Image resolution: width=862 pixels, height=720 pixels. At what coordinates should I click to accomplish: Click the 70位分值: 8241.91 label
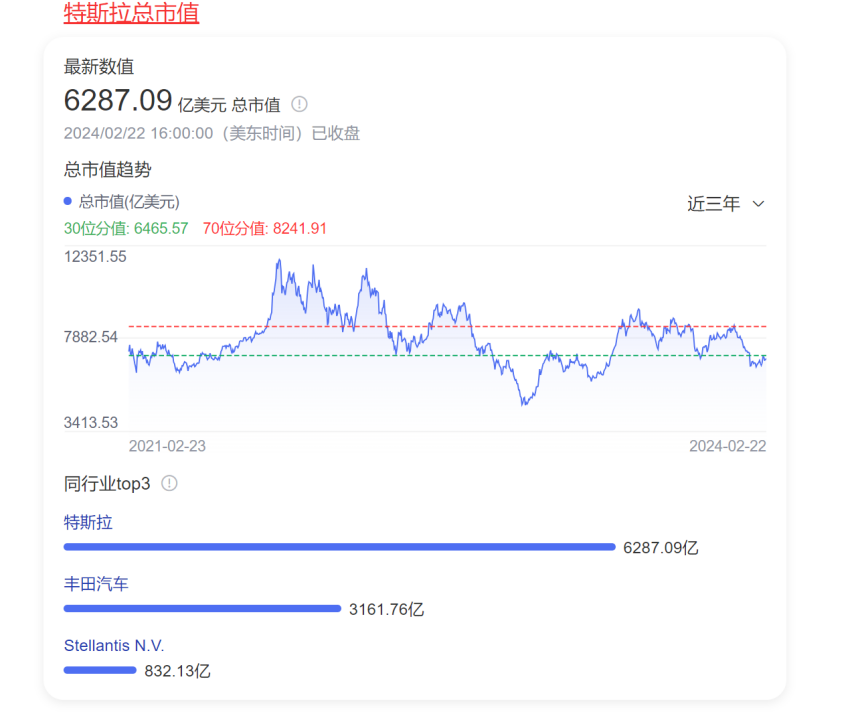pyautogui.click(x=264, y=228)
